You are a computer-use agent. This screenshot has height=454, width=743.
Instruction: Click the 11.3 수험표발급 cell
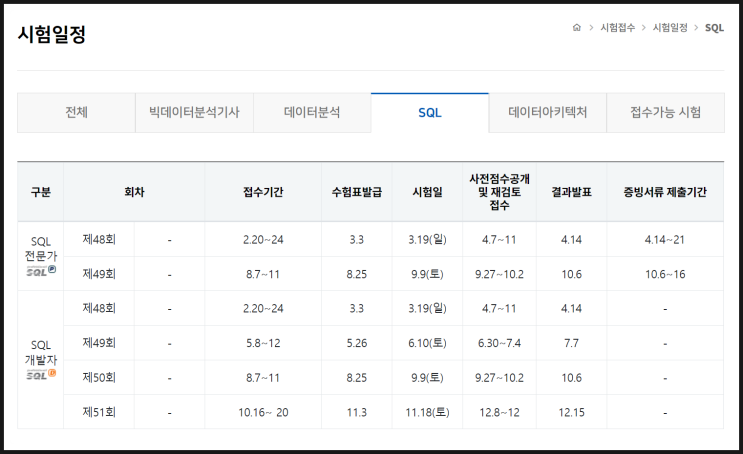(357, 412)
